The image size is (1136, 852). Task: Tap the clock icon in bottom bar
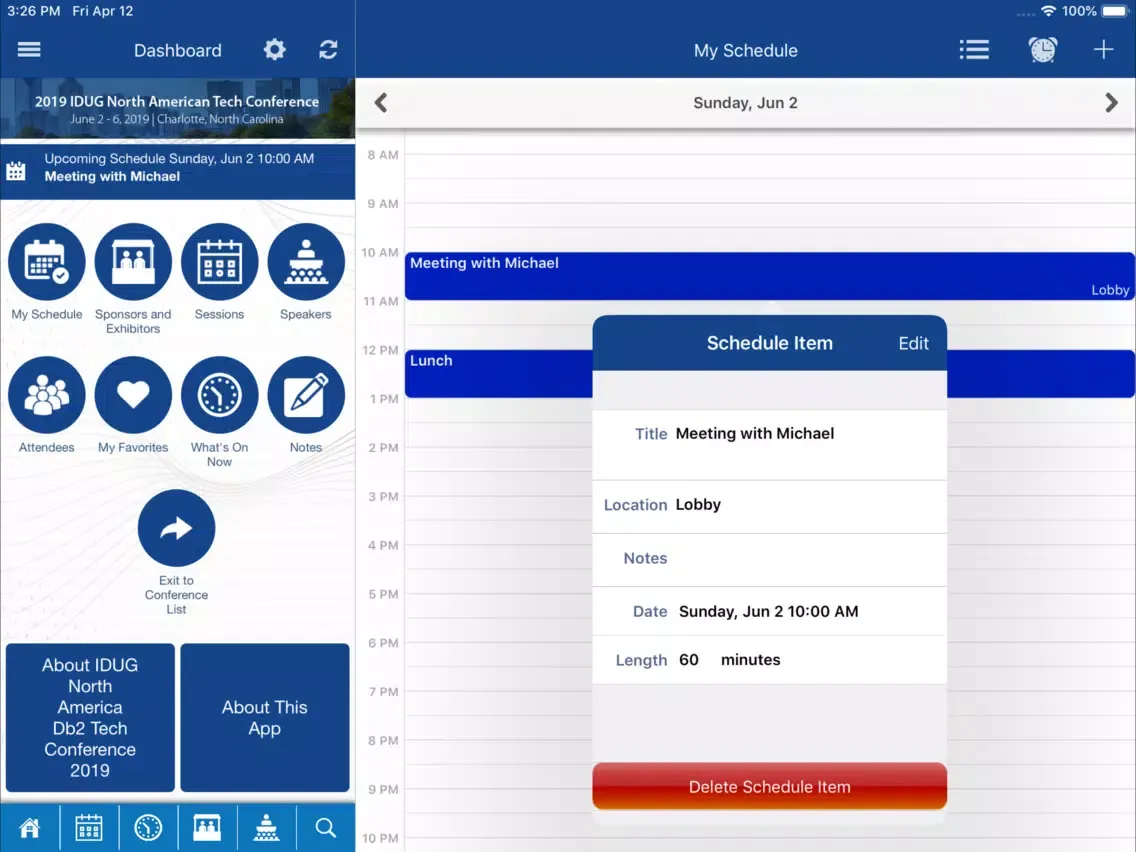(x=148, y=827)
